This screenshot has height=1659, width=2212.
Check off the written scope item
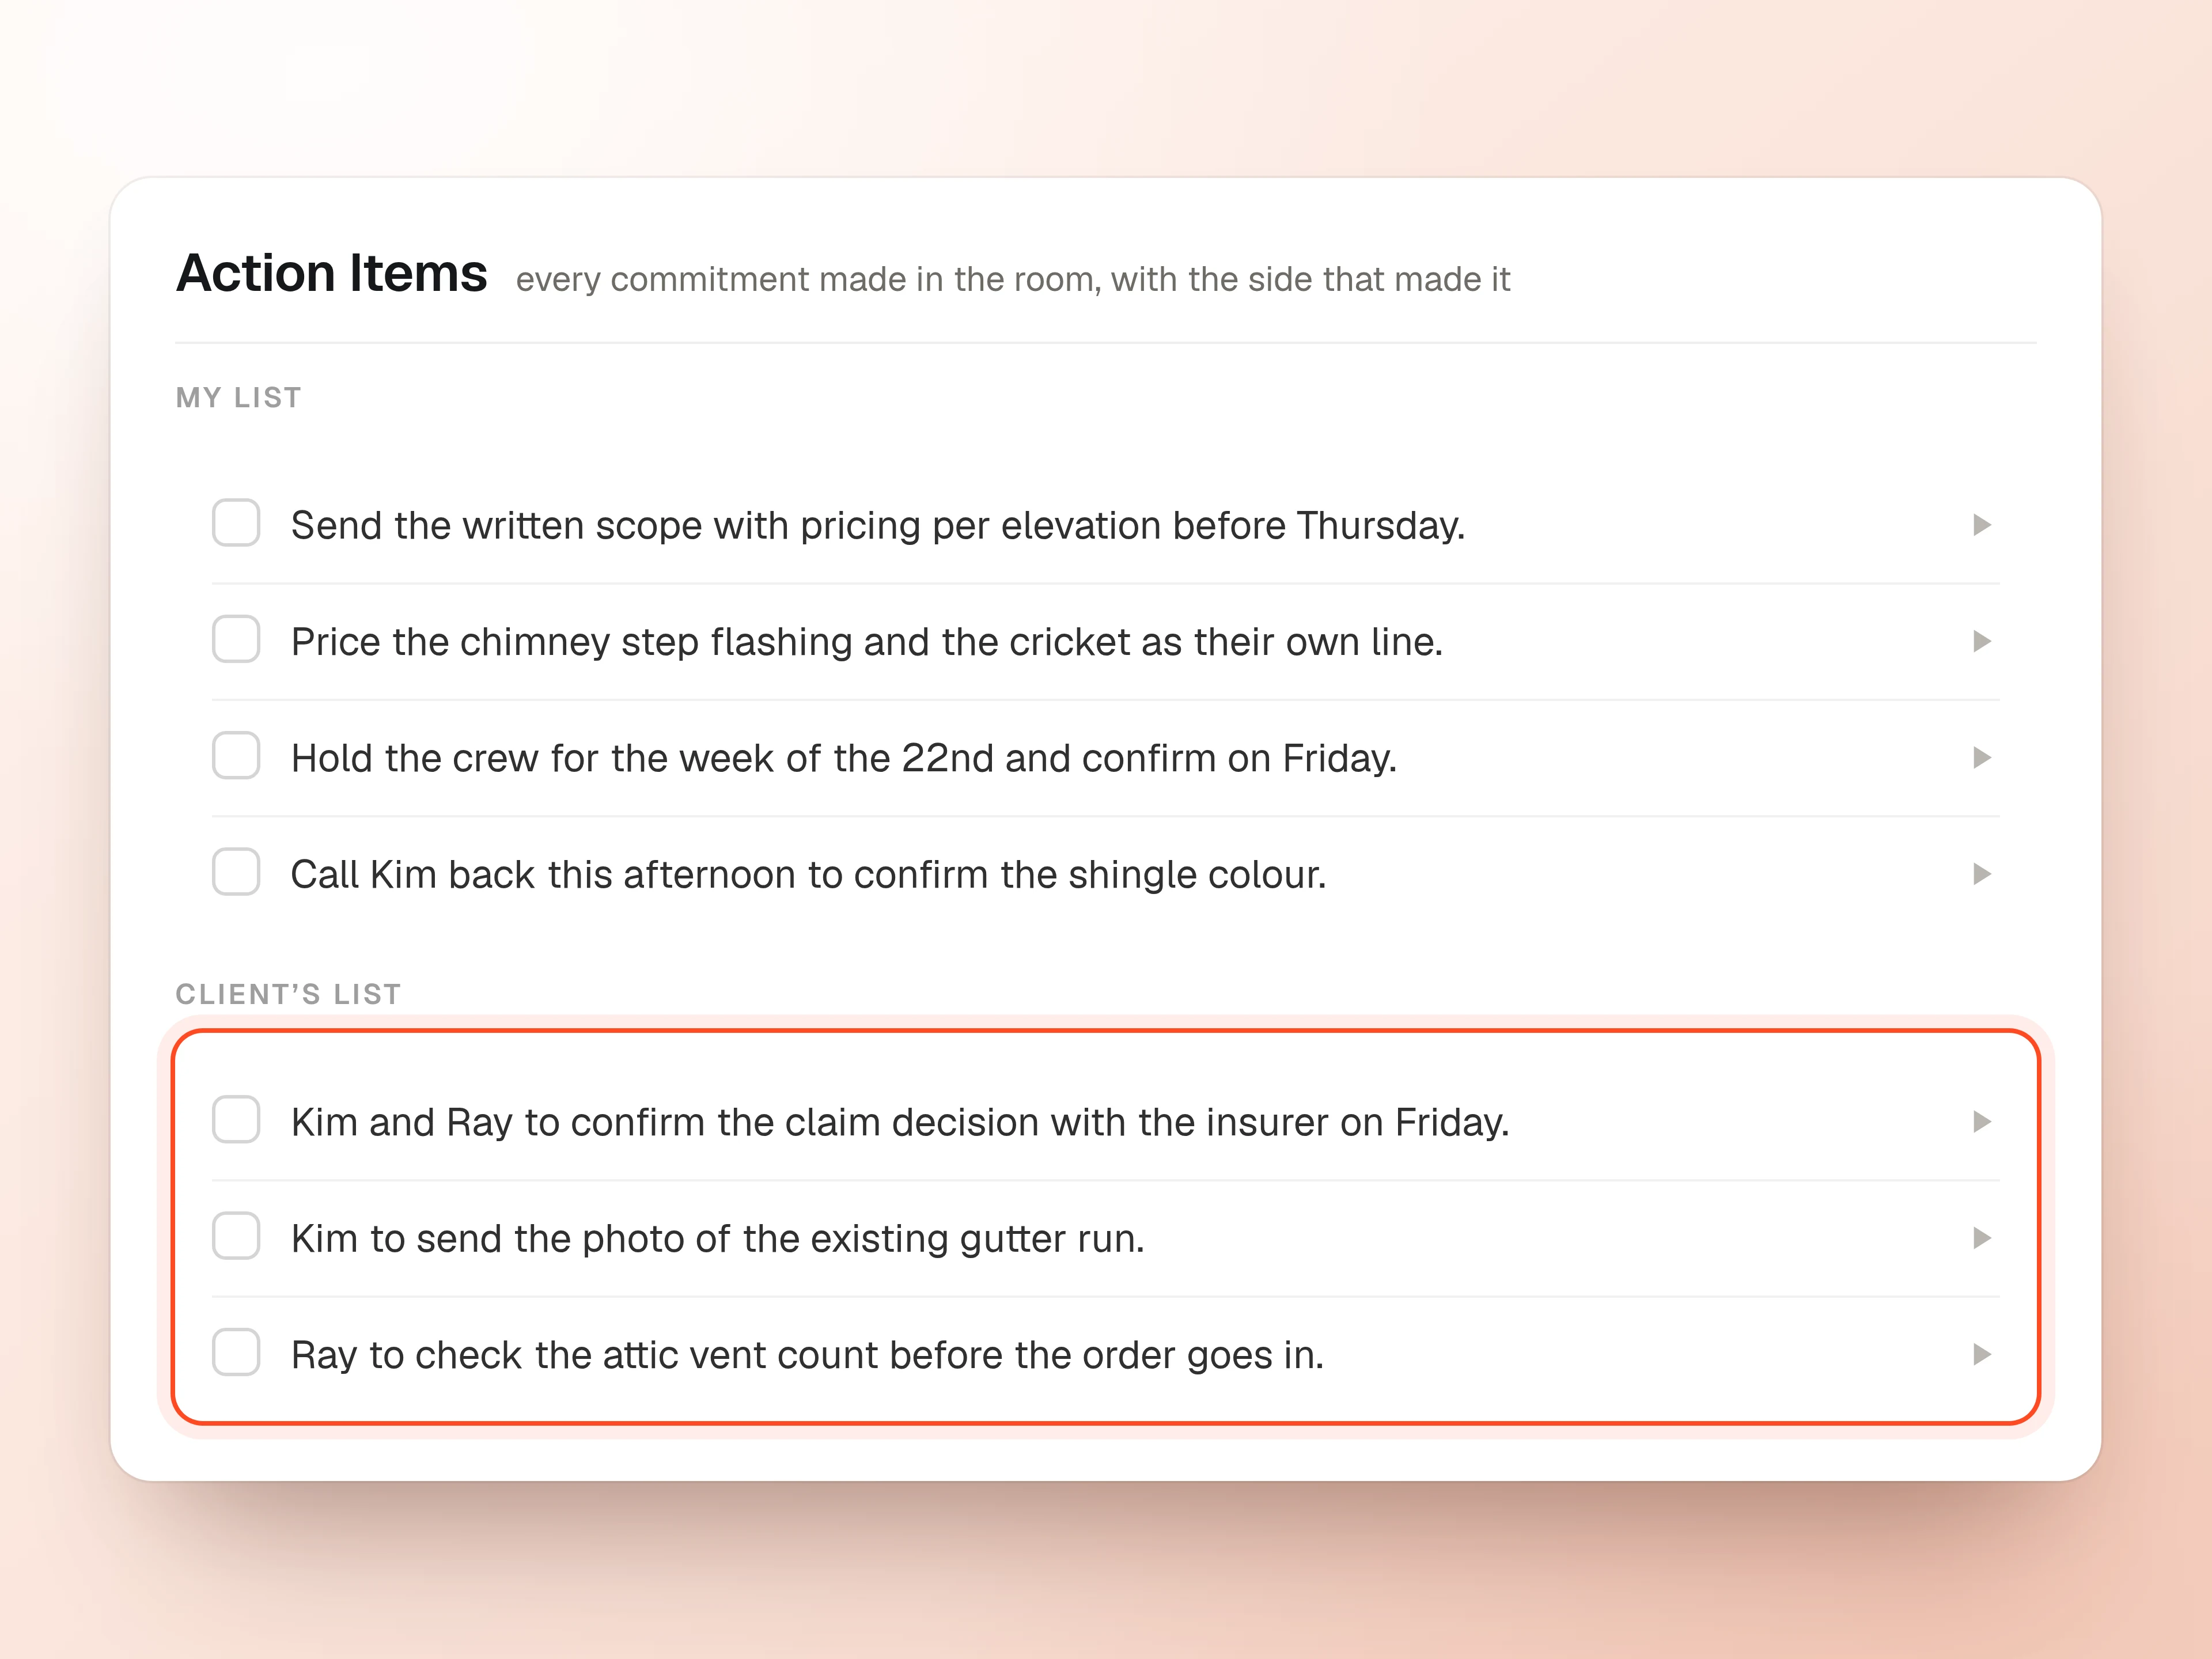click(x=236, y=523)
